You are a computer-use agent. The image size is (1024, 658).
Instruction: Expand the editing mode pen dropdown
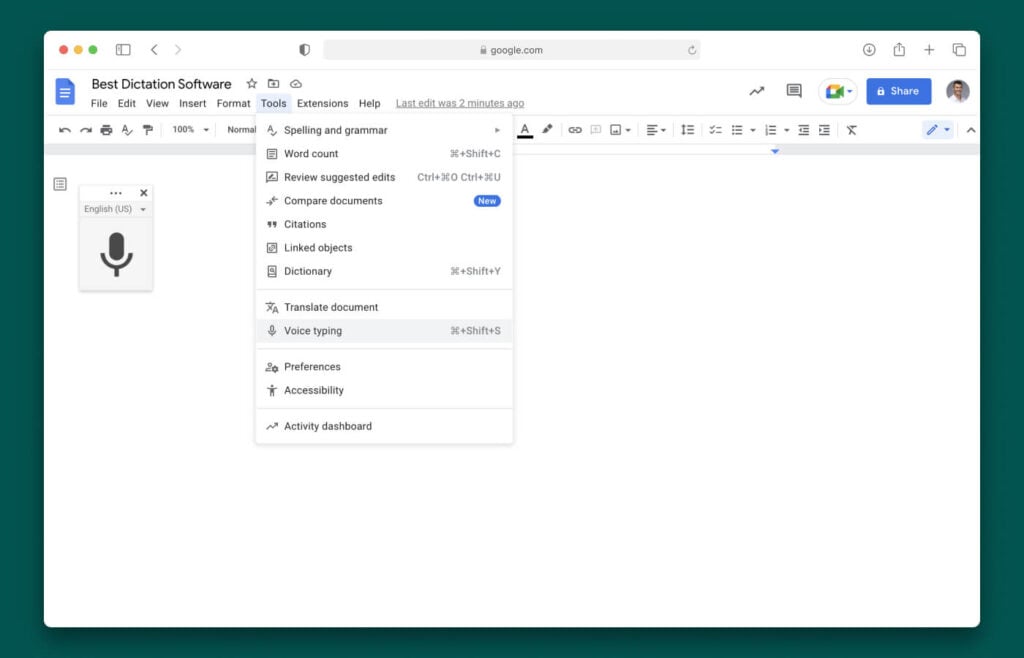tap(946, 129)
